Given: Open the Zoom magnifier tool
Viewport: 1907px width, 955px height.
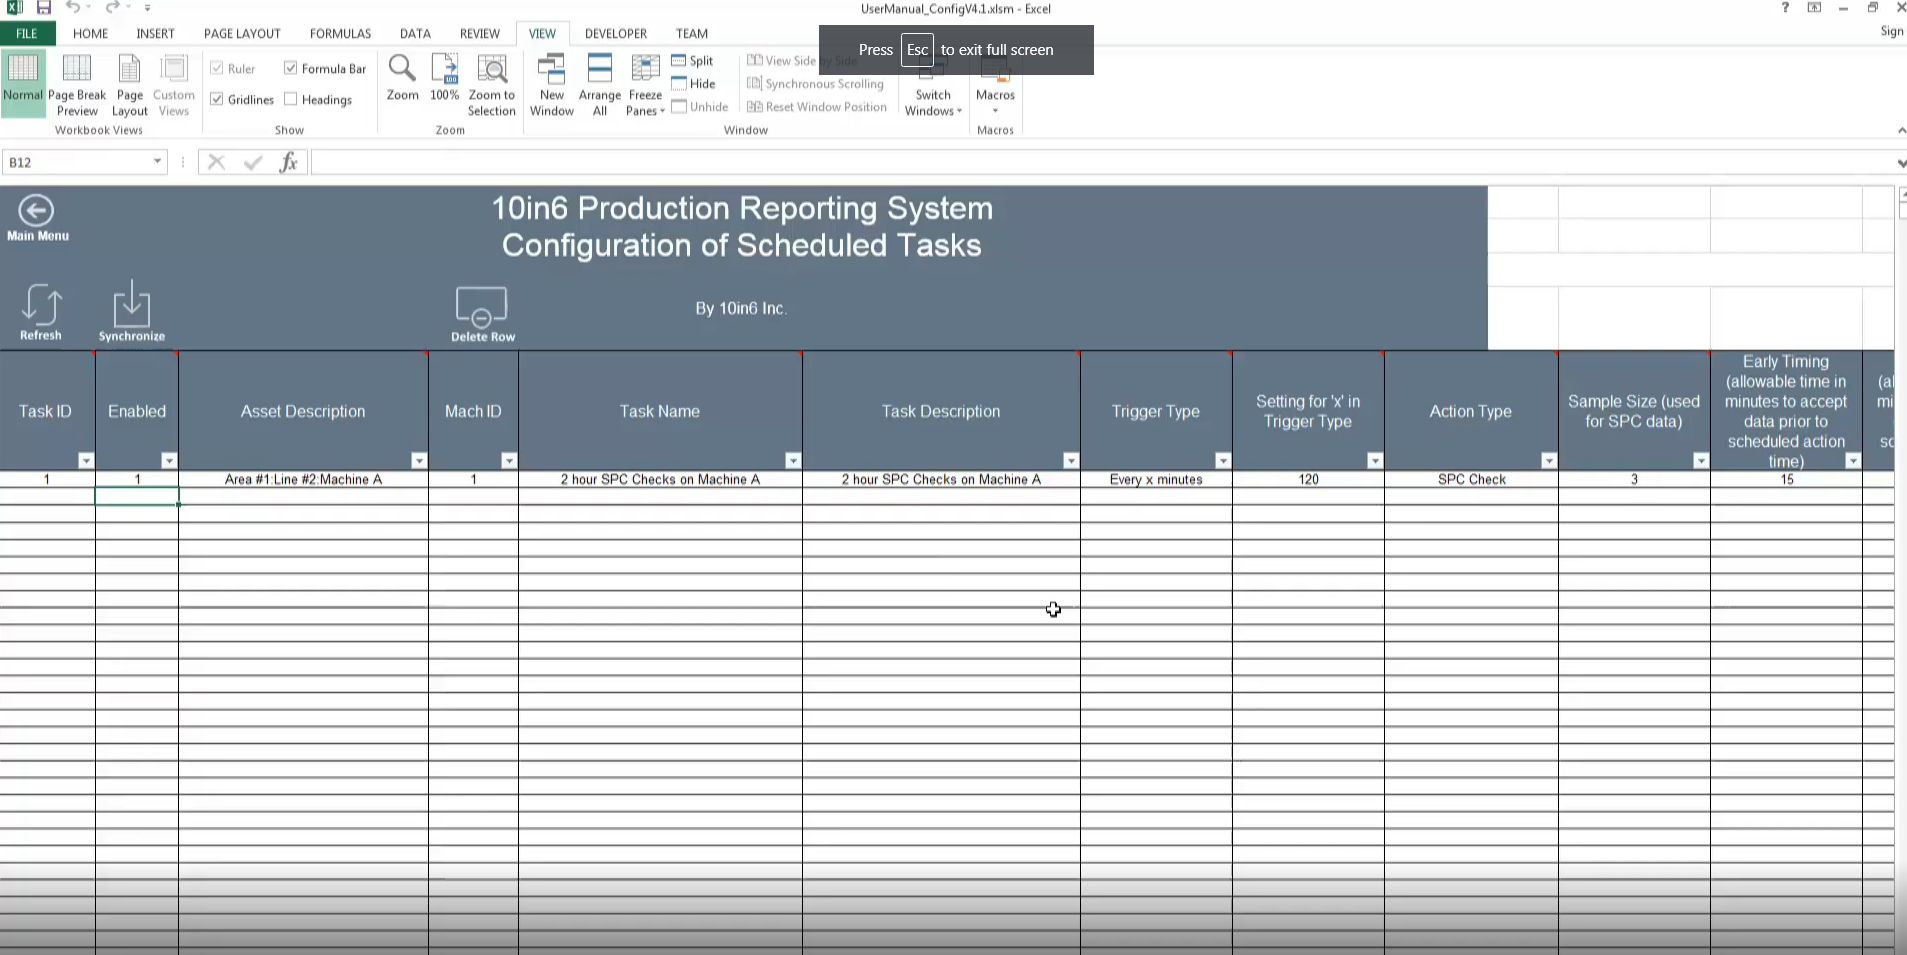Looking at the screenshot, I should pyautogui.click(x=402, y=78).
